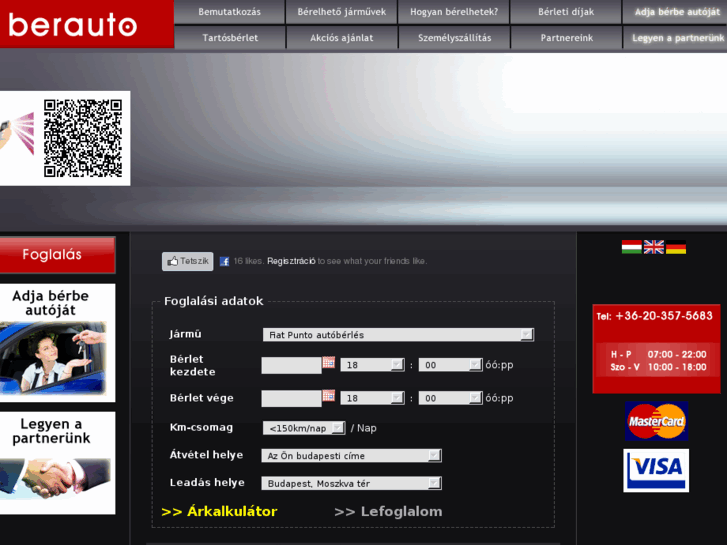727x545 pixels.
Task: Open Bérlet vége hour dropdown
Action: 372,398
